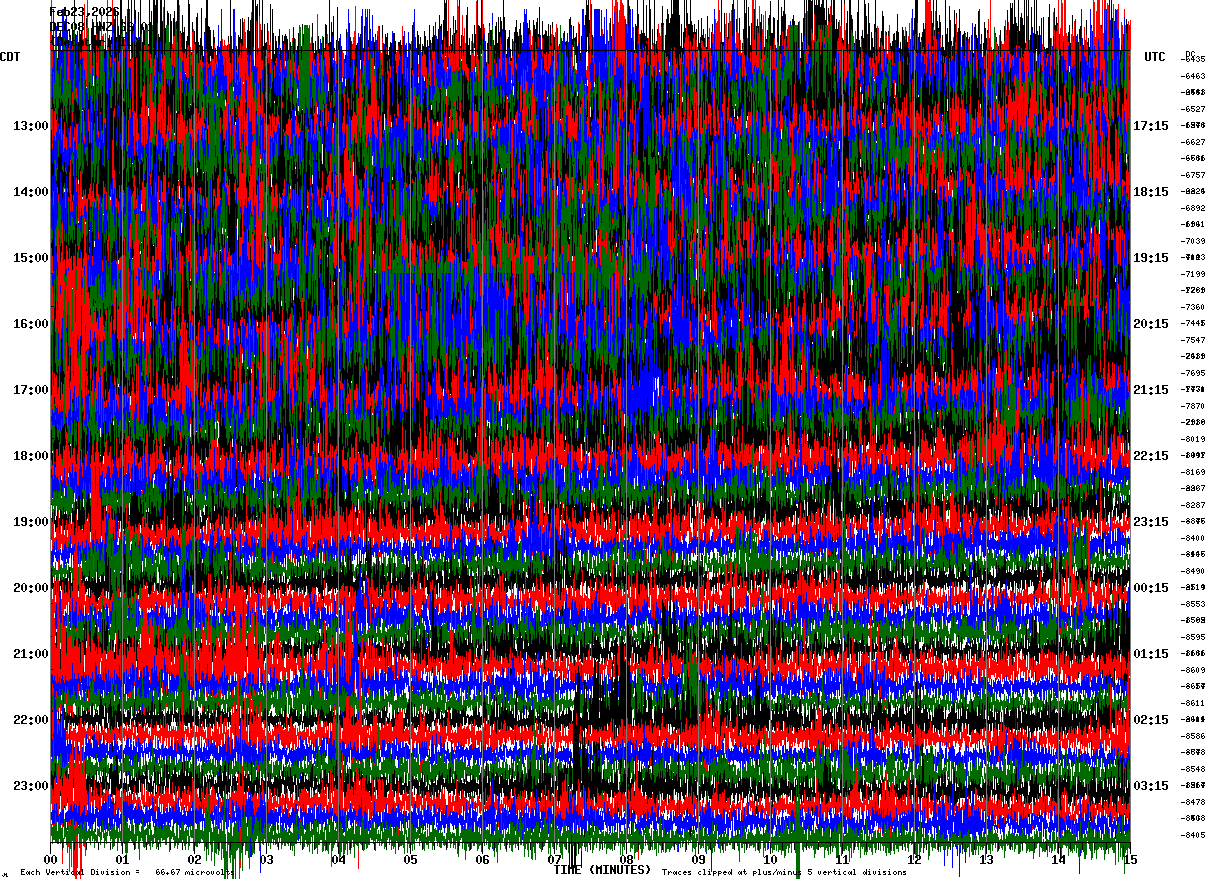The image size is (1210, 886).
Task: Click DC offset value -7039
Action: 1194,241
